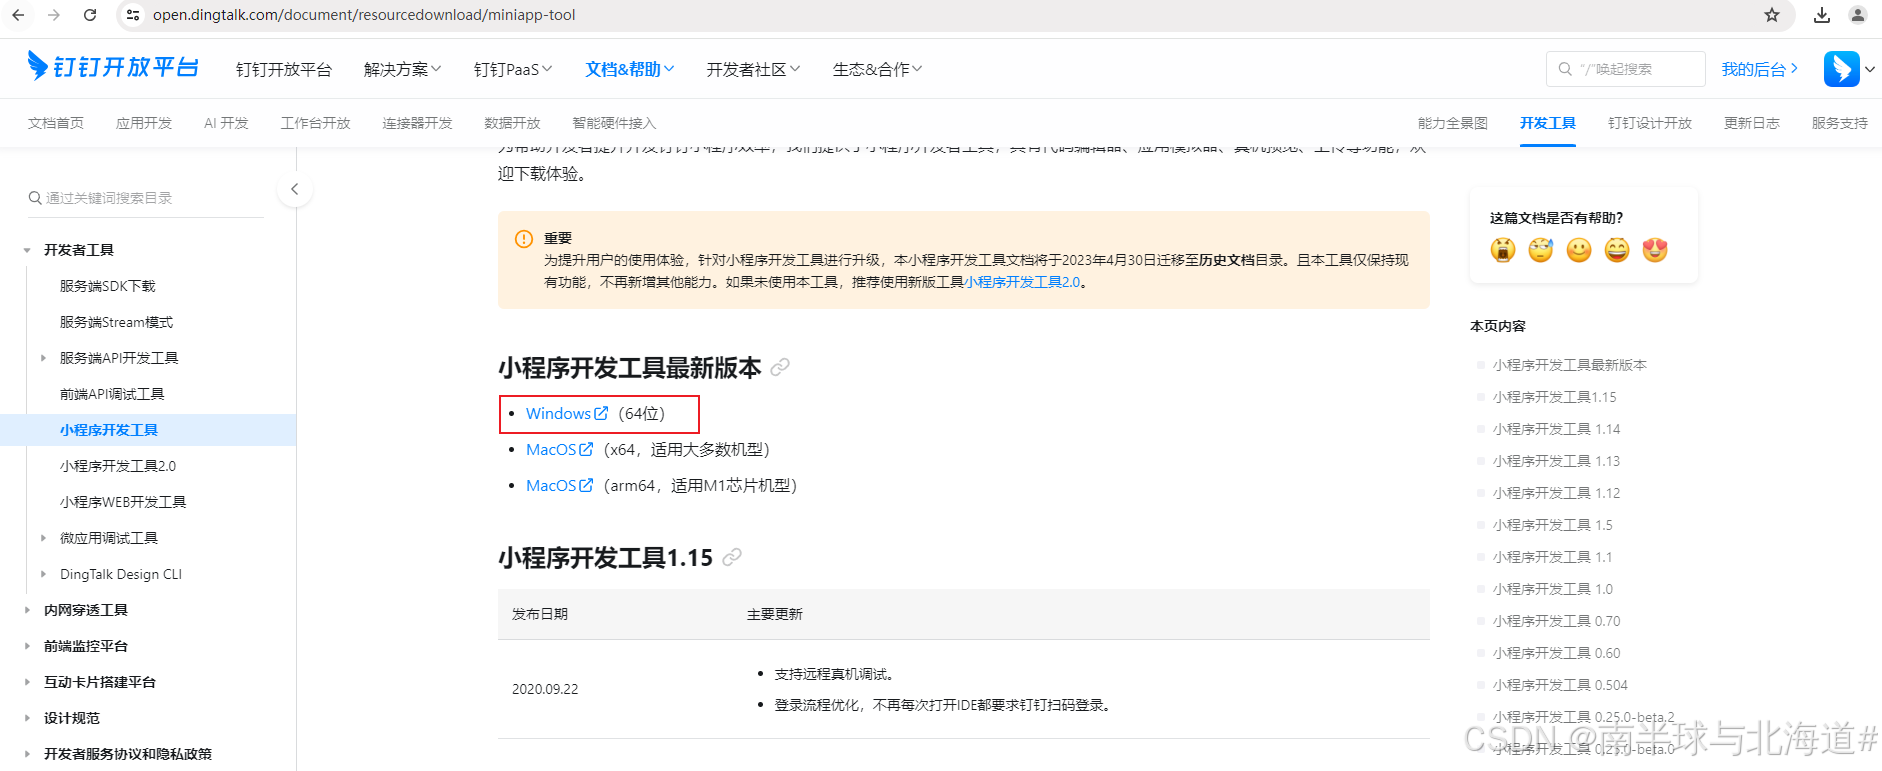The height and width of the screenshot is (771, 1882).
Task: Open the 钉钉PaaS dropdown menu
Action: [513, 69]
